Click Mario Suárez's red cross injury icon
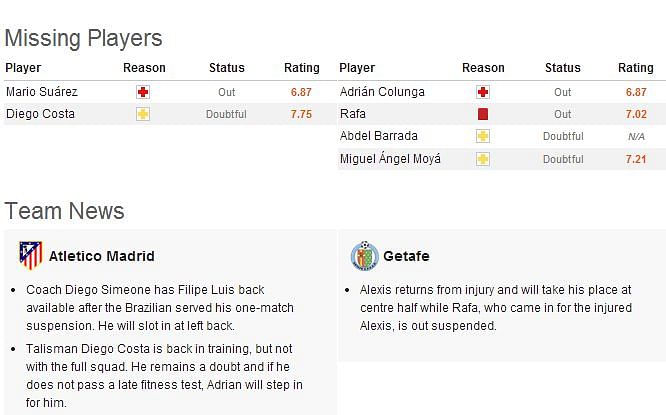 [x=143, y=92]
